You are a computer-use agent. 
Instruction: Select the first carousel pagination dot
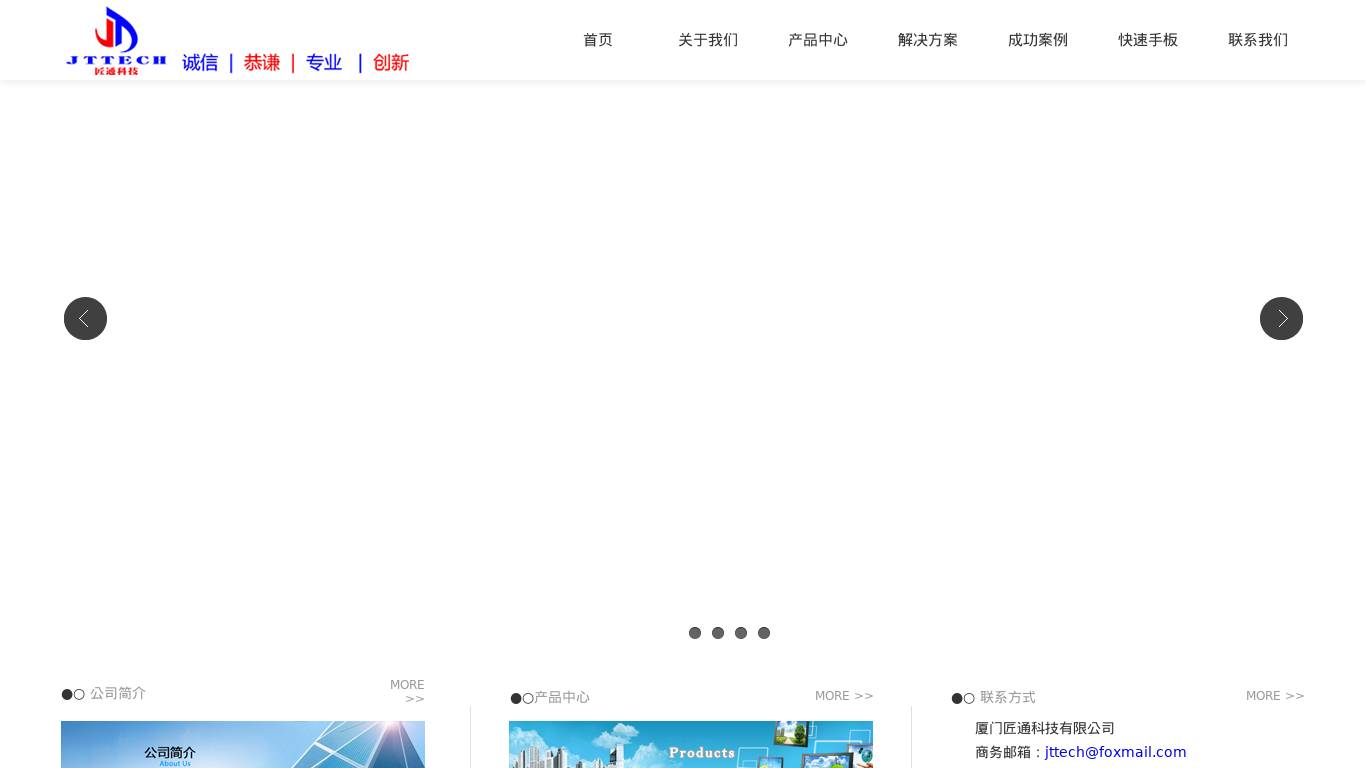[695, 633]
